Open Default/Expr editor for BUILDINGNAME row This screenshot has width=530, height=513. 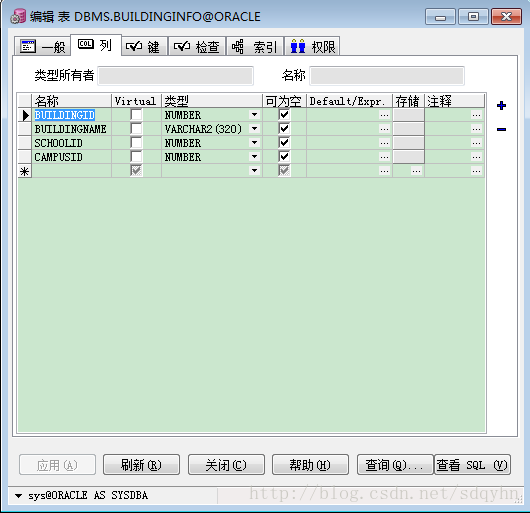pos(384,129)
